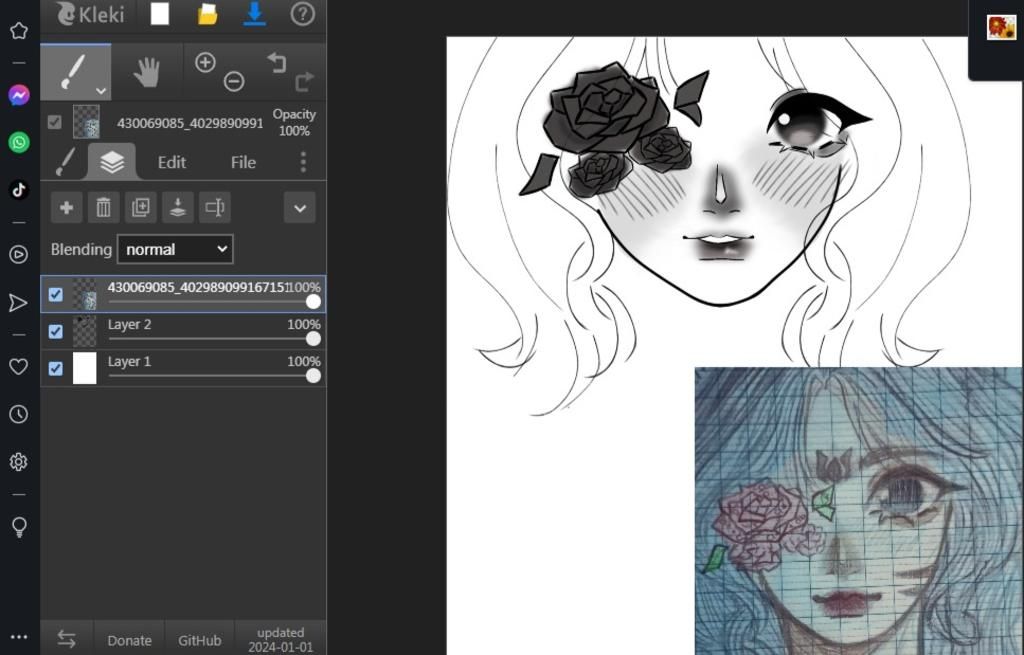Screen dimensions: 1024x655
Task: Open the File tab
Action: (x=243, y=163)
